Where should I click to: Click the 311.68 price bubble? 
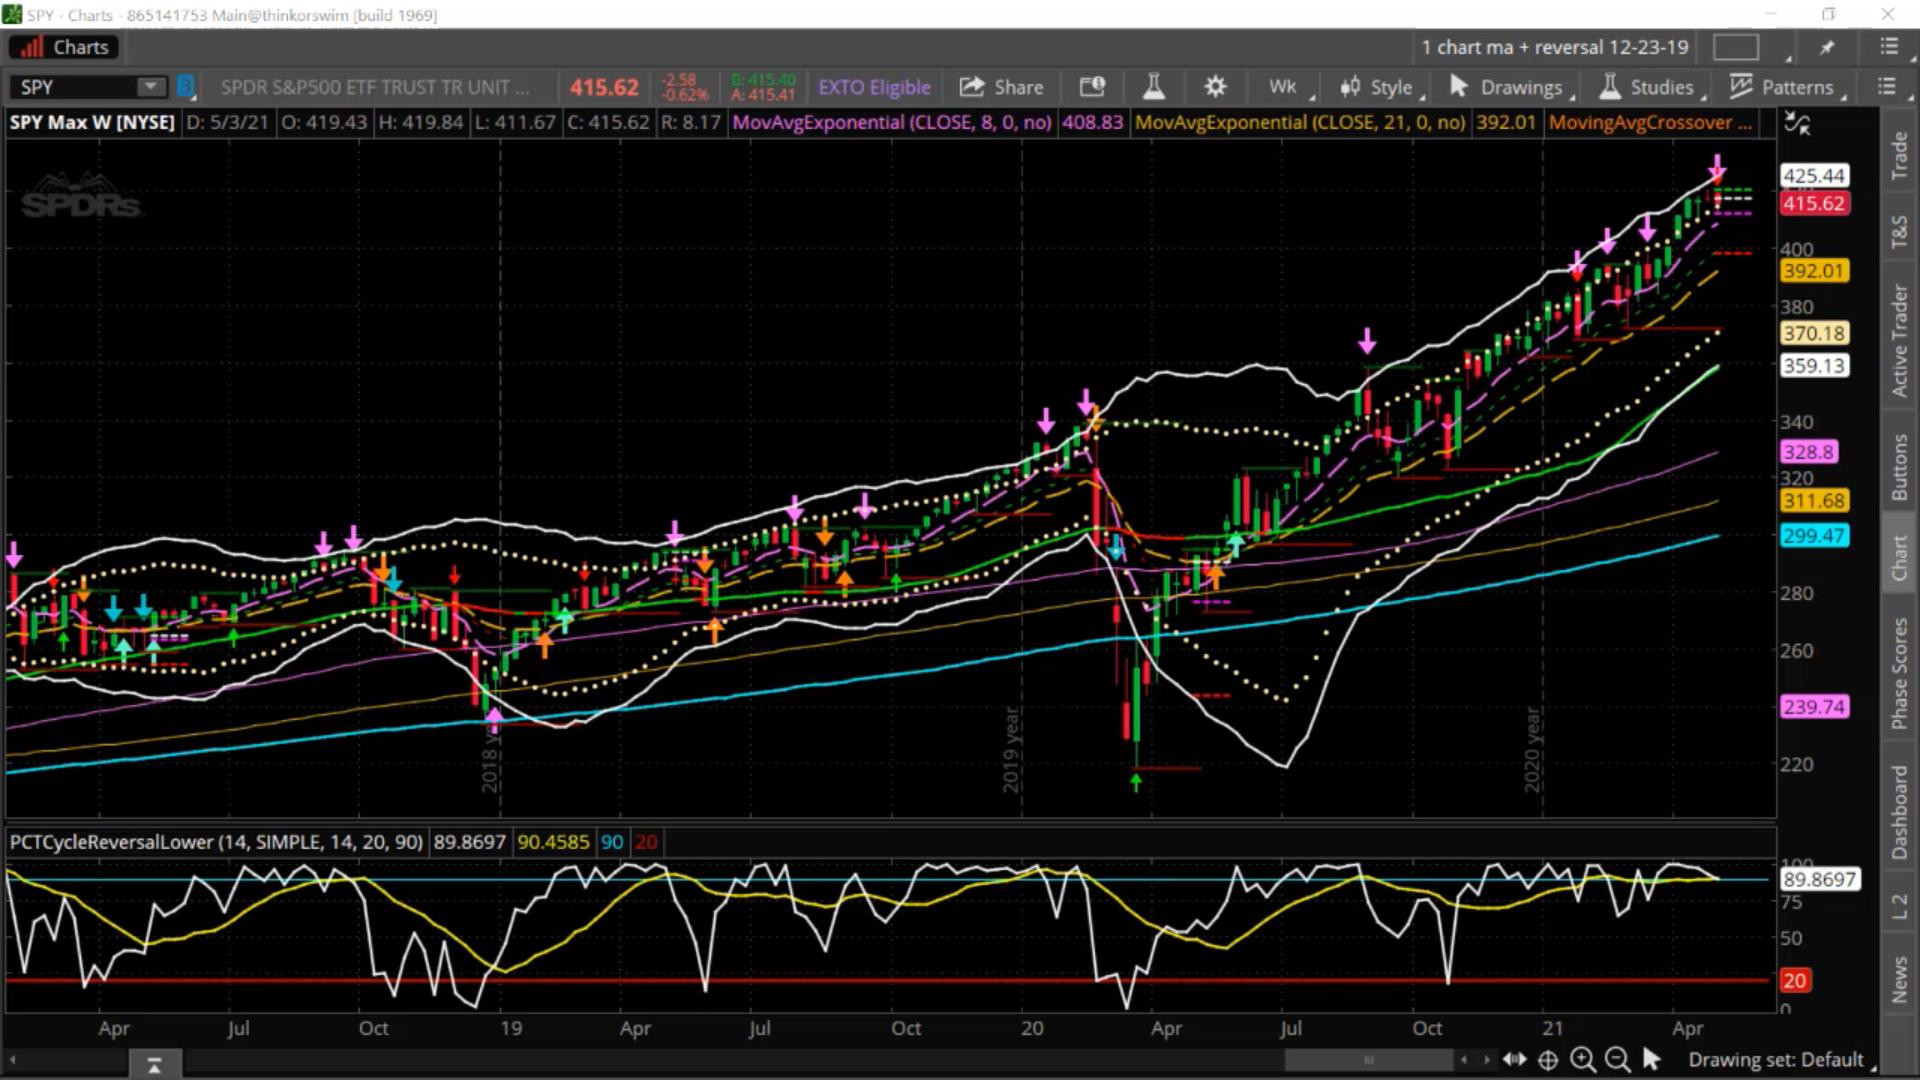click(1813, 500)
